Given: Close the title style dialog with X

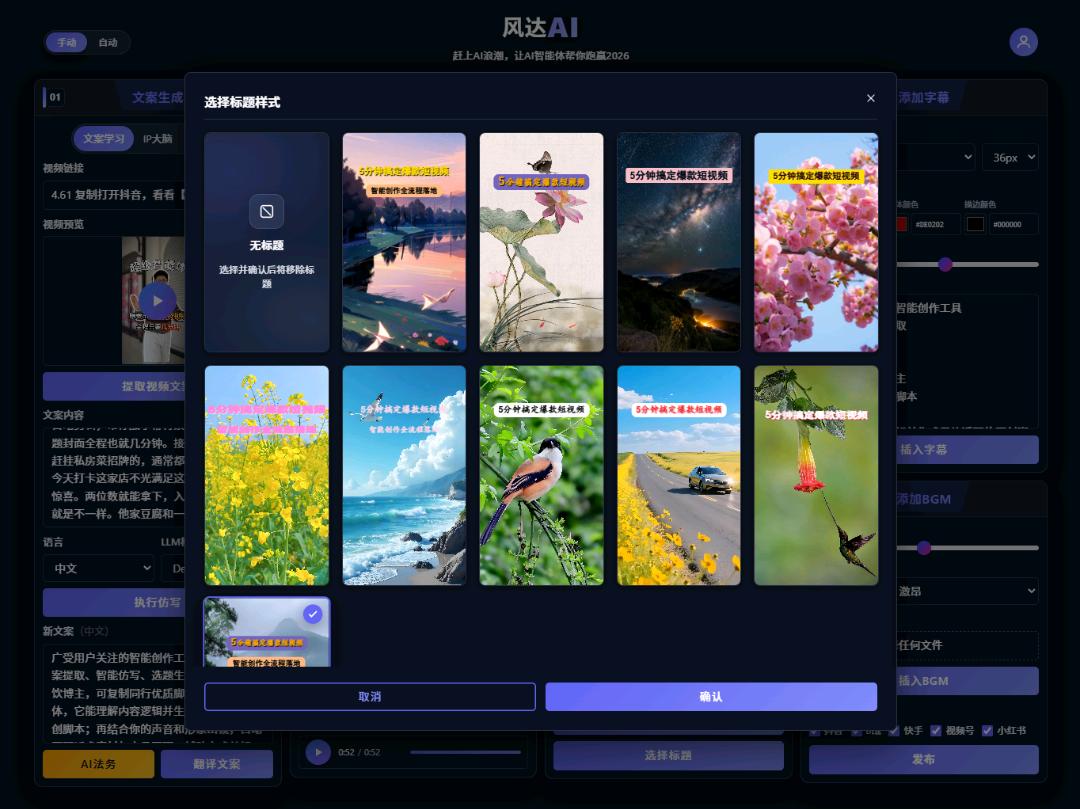Looking at the screenshot, I should [870, 98].
